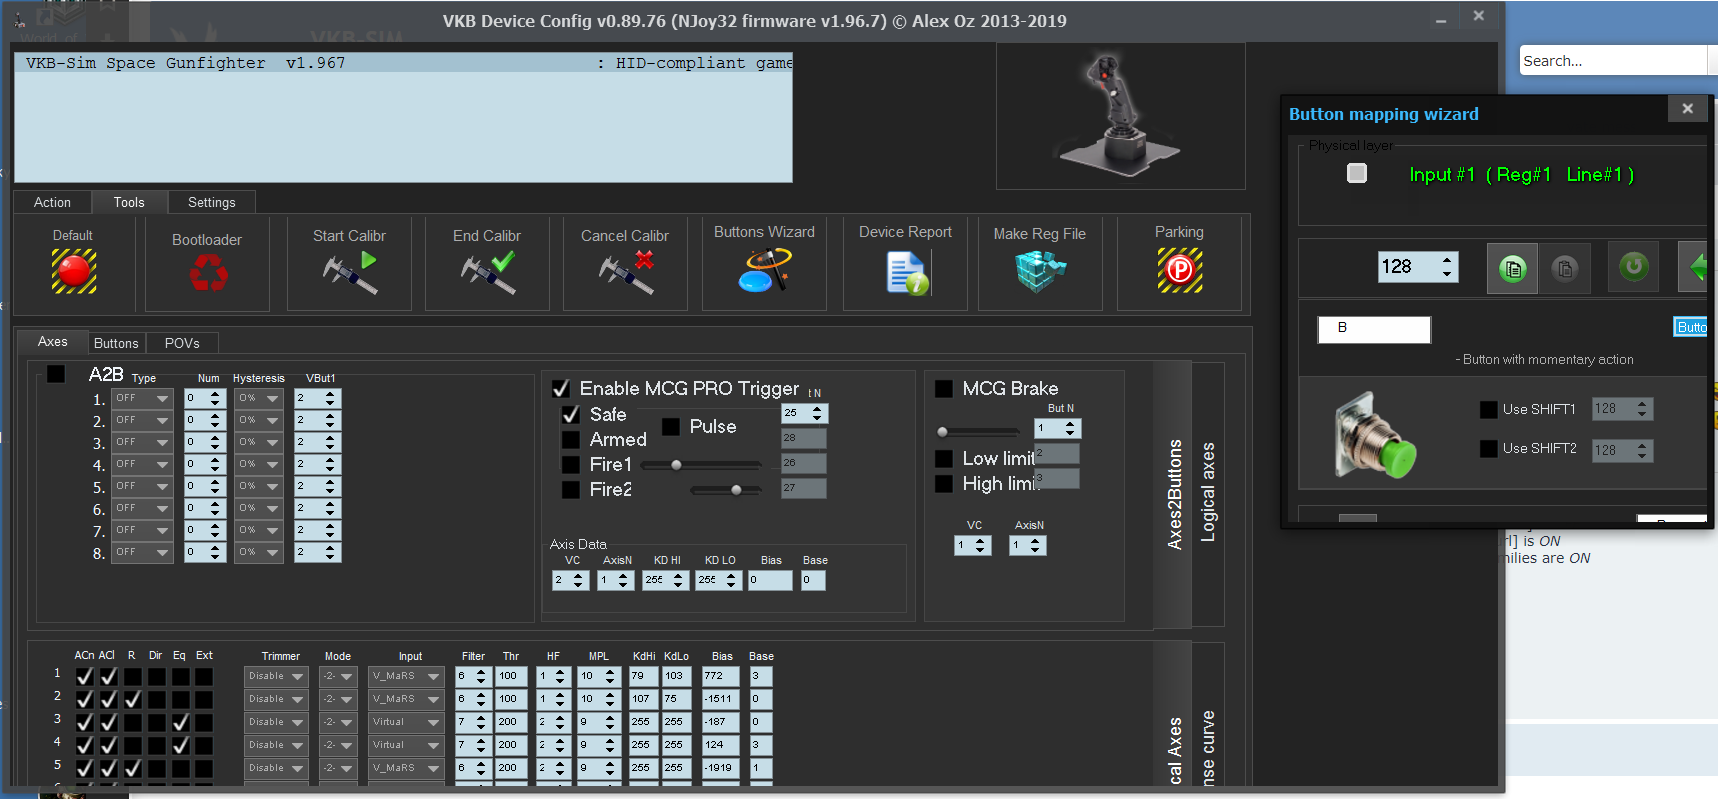Enable the Fire2 checkbox
This screenshot has width=1718, height=799.
pos(571,489)
